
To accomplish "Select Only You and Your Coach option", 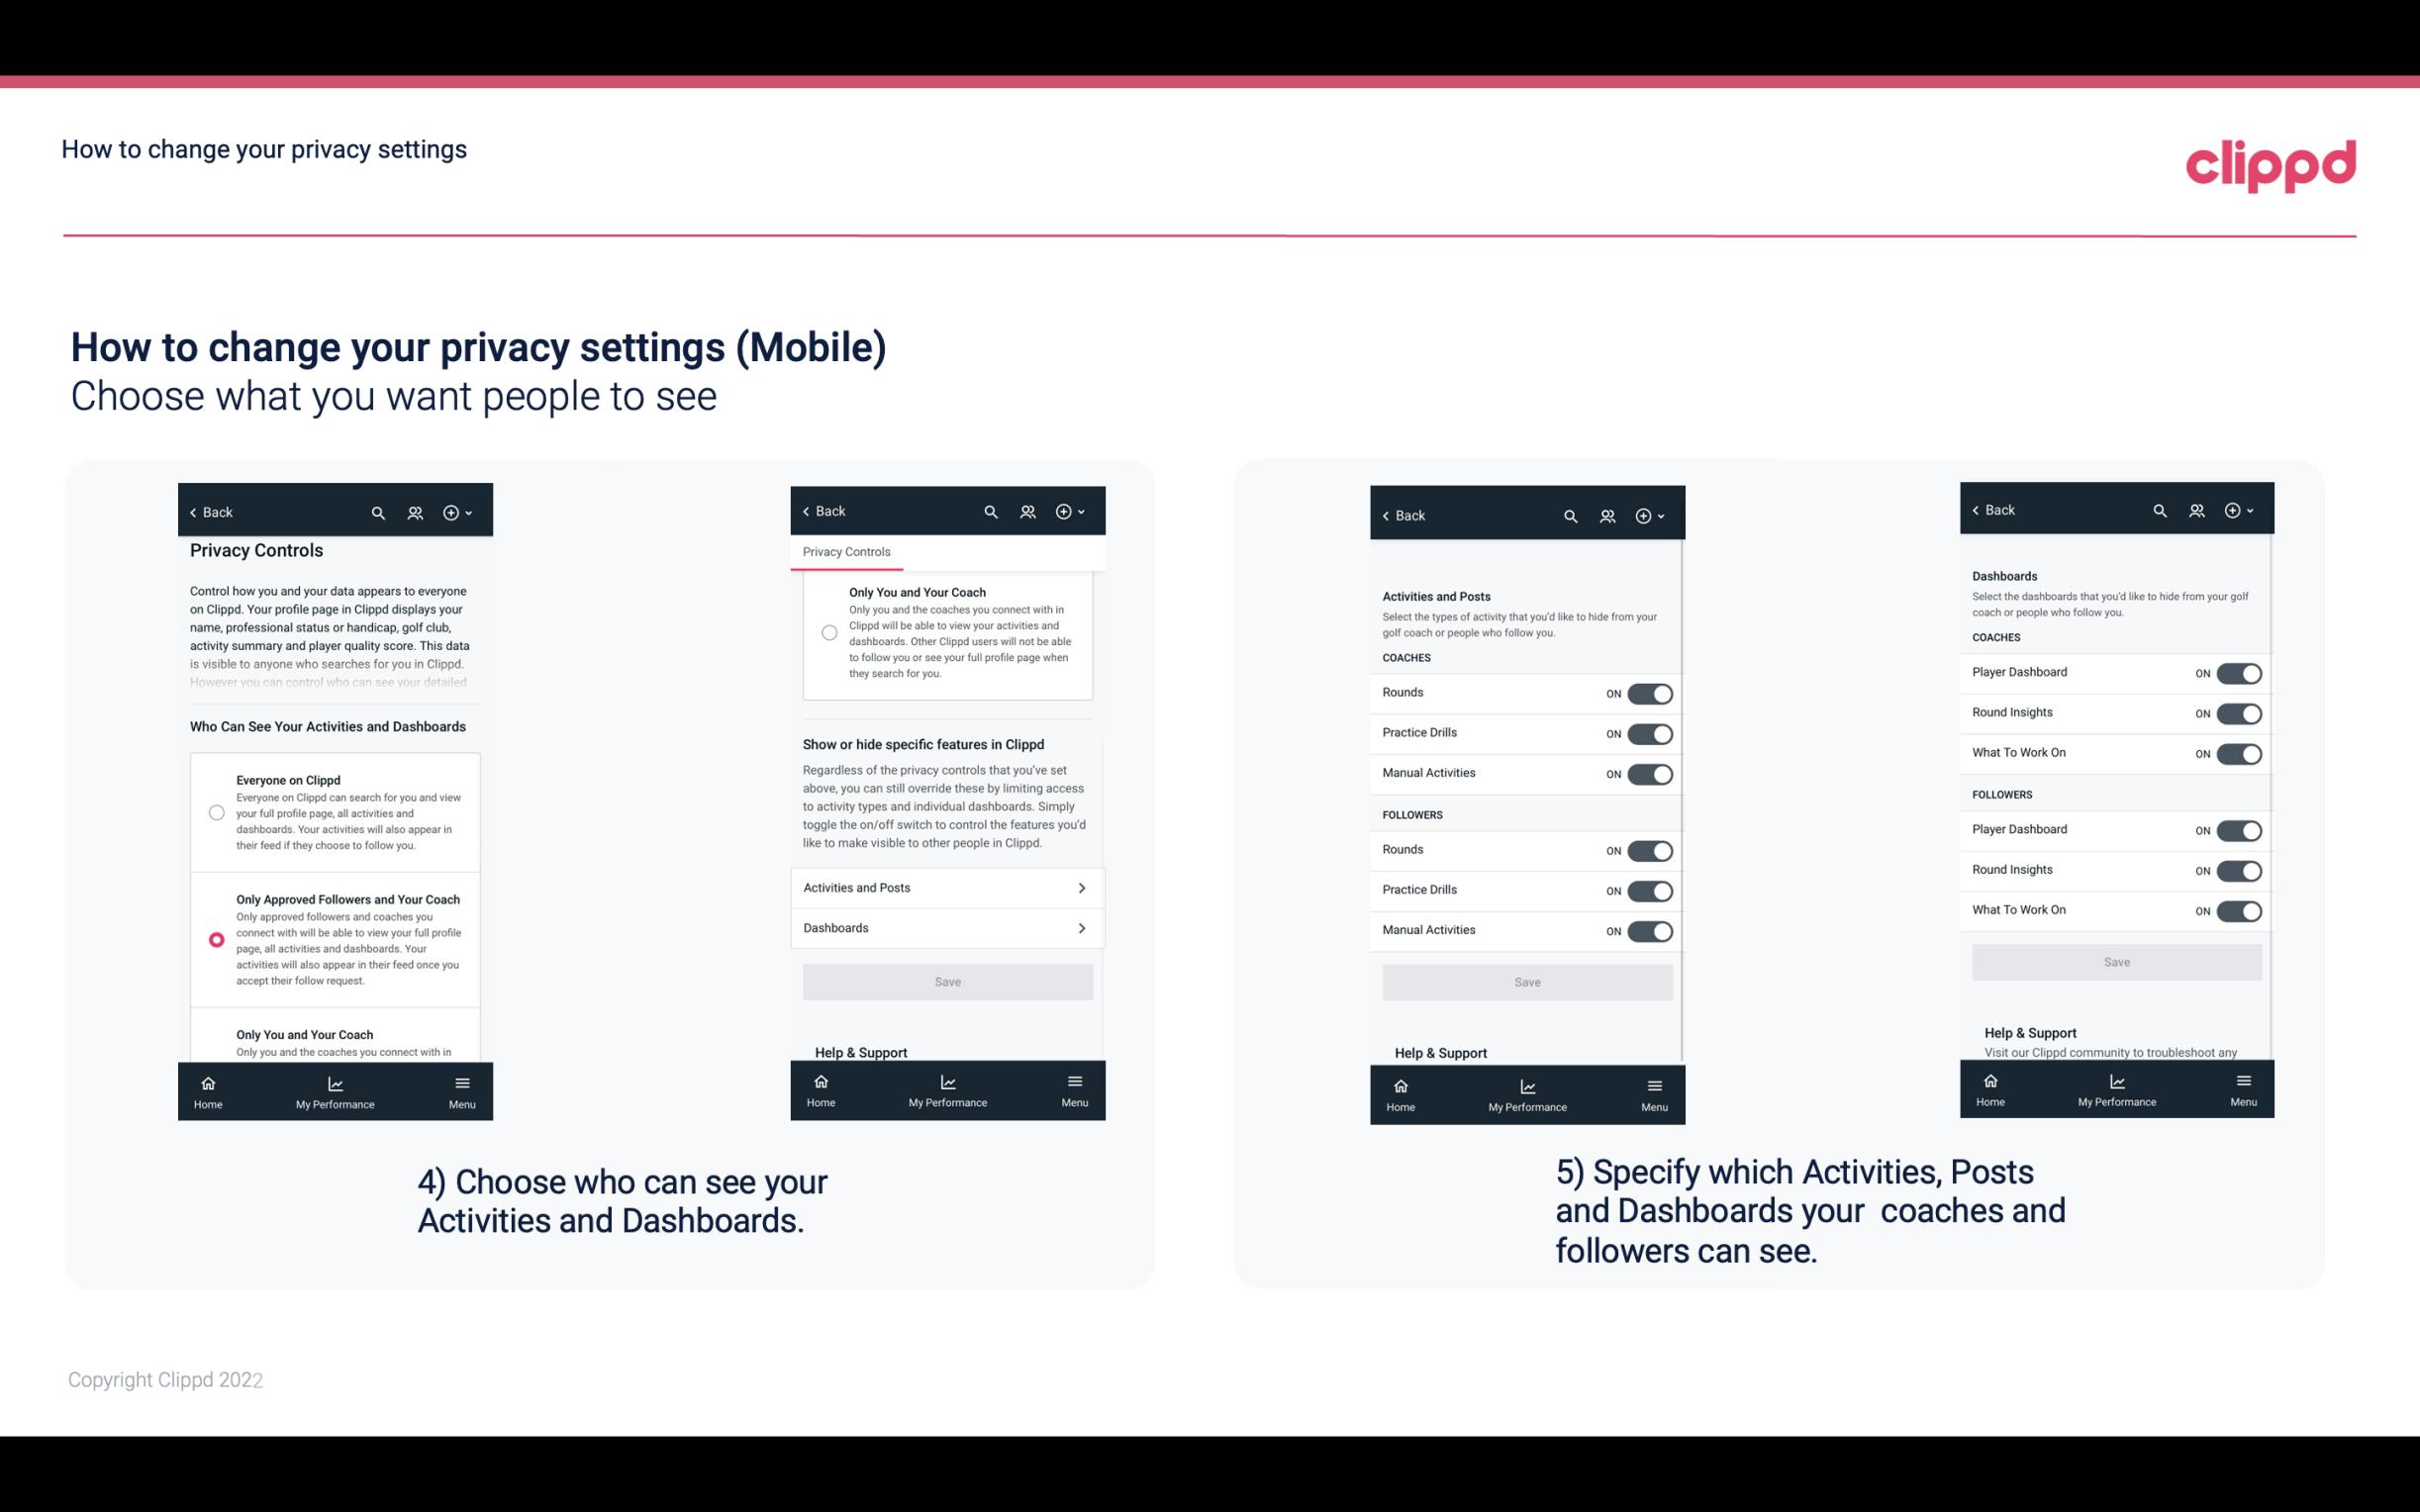I will point(215,1042).
